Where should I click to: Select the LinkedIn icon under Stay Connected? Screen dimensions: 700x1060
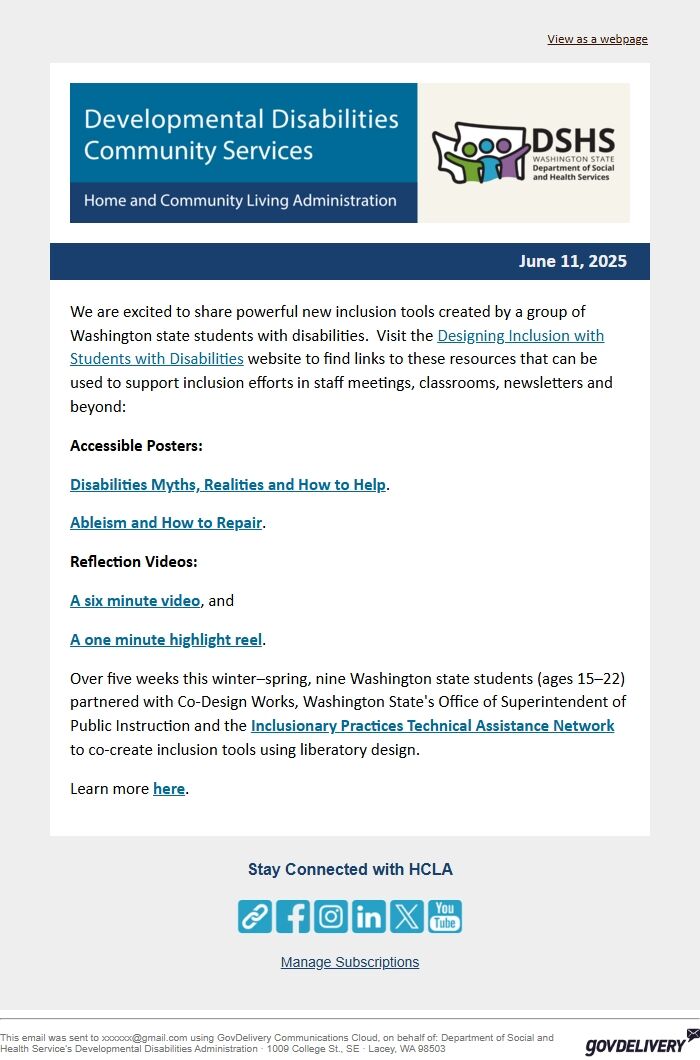coord(368,916)
